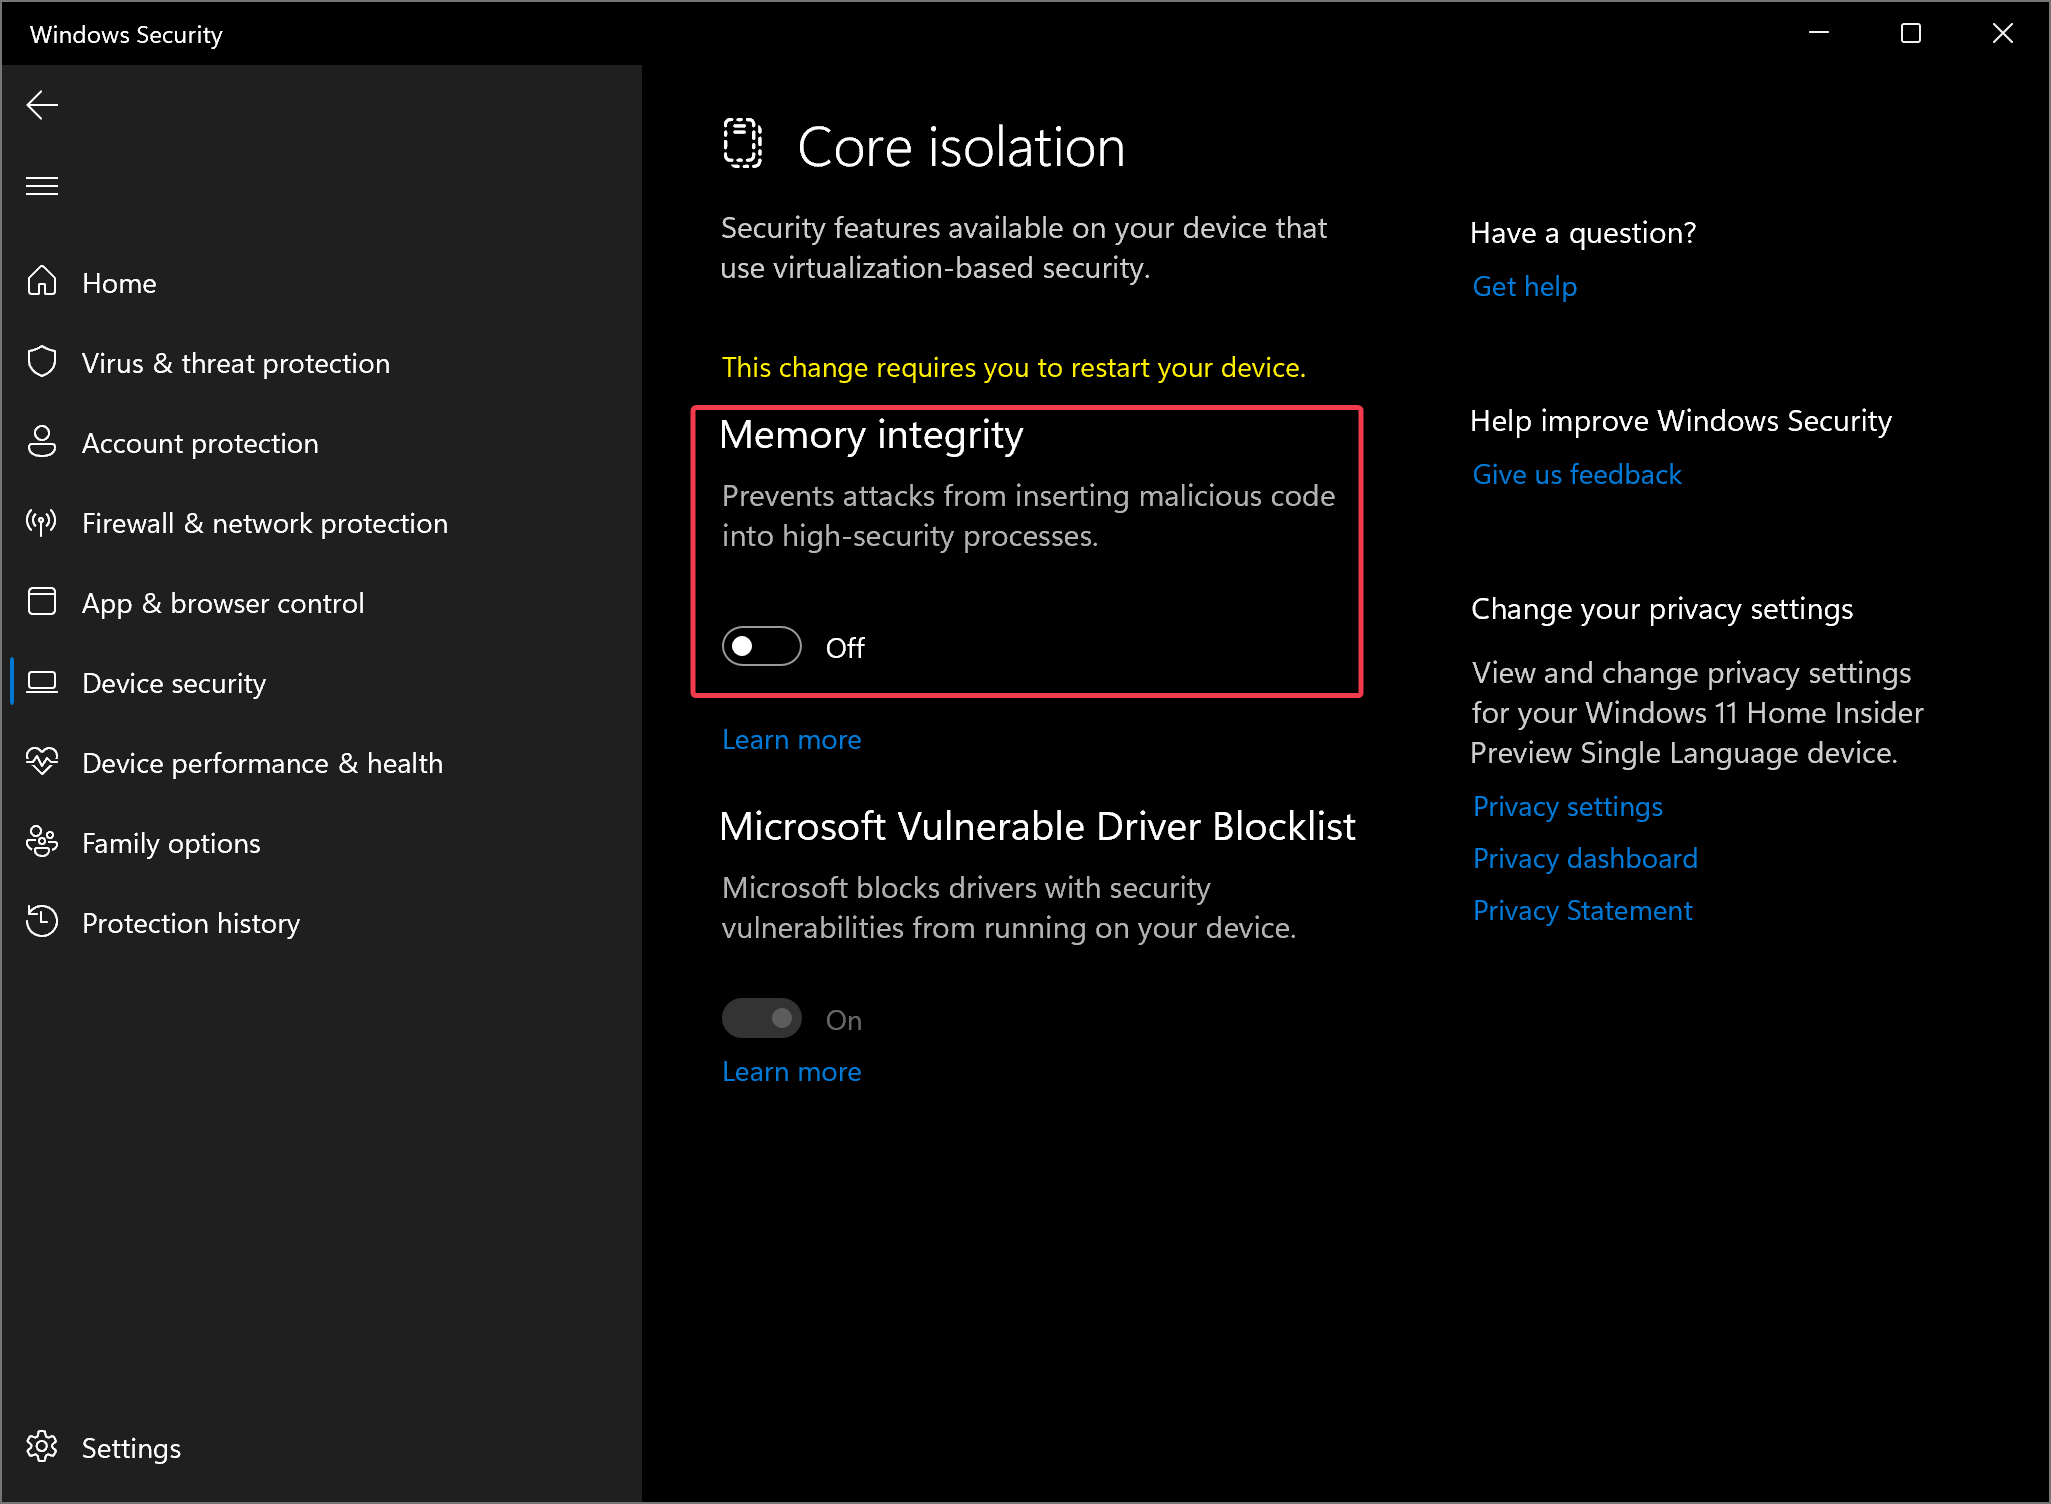2051x1504 pixels.
Task: Open Privacy settings link
Action: click(x=1567, y=806)
